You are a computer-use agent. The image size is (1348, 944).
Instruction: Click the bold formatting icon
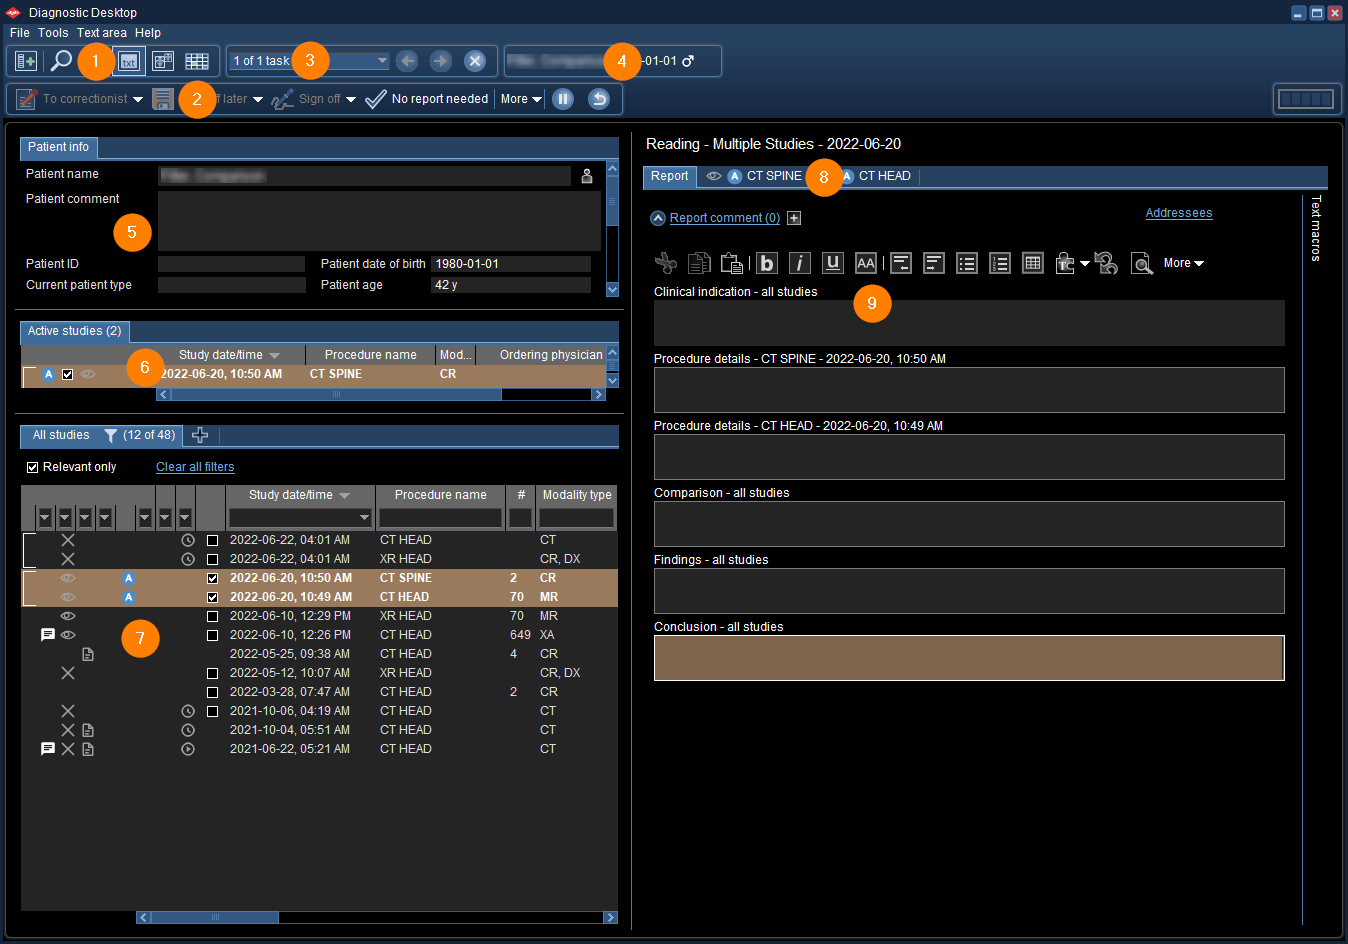767,263
